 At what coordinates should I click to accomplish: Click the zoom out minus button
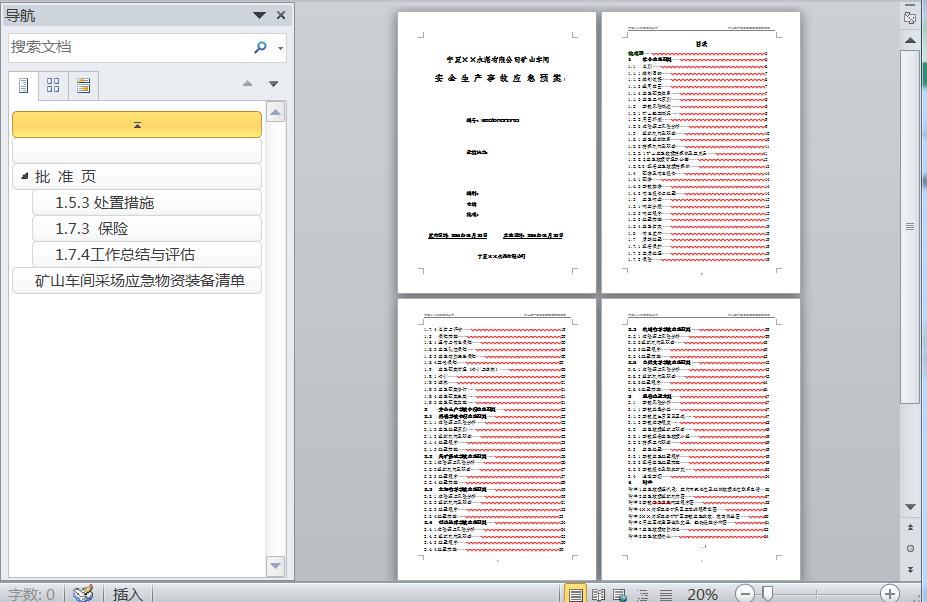coord(745,594)
